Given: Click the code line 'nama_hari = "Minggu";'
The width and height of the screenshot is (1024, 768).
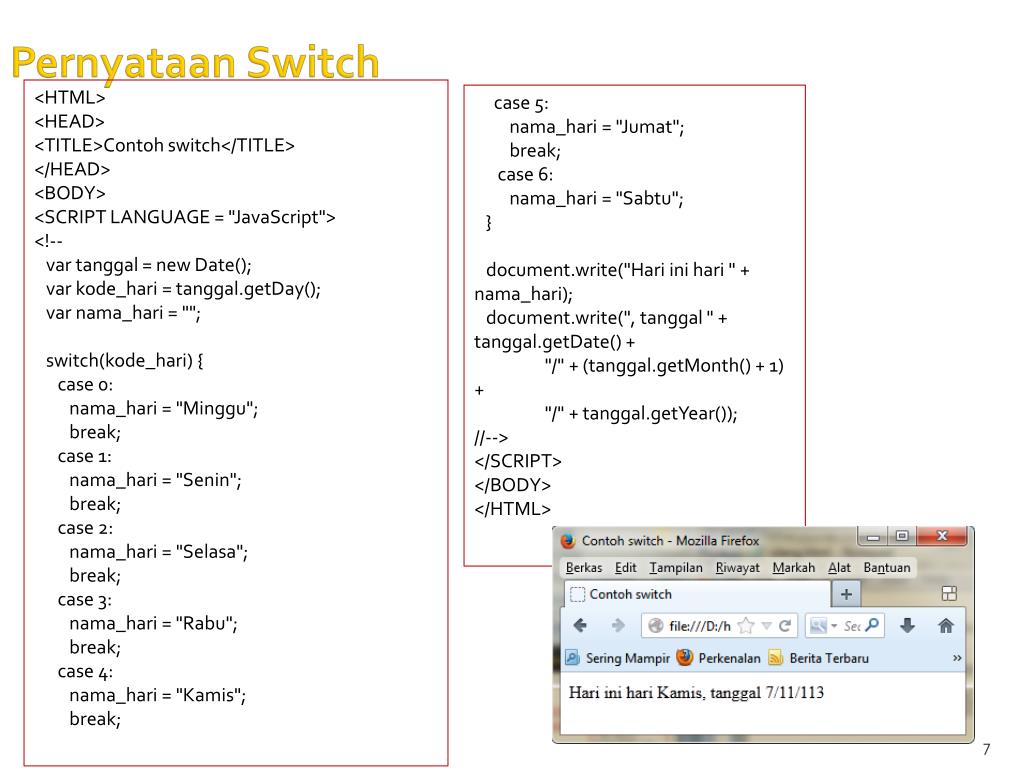Looking at the screenshot, I should [x=163, y=409].
